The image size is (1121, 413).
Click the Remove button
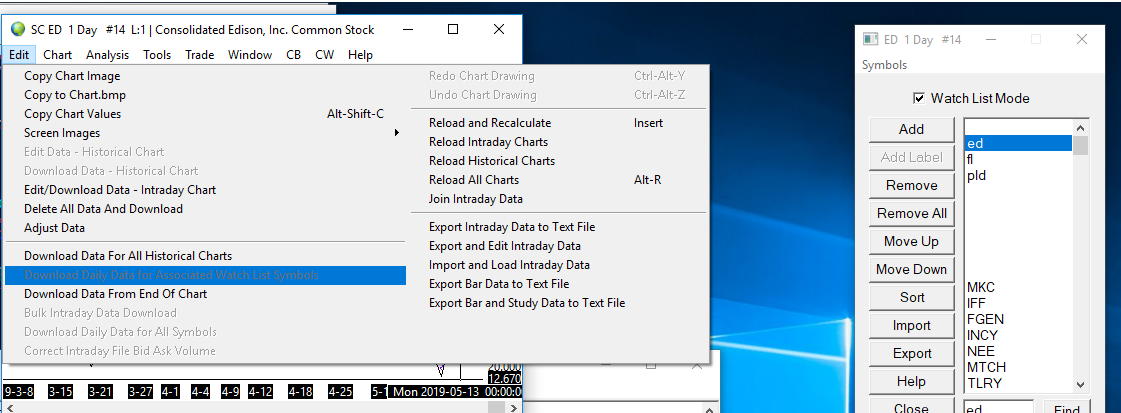point(912,185)
